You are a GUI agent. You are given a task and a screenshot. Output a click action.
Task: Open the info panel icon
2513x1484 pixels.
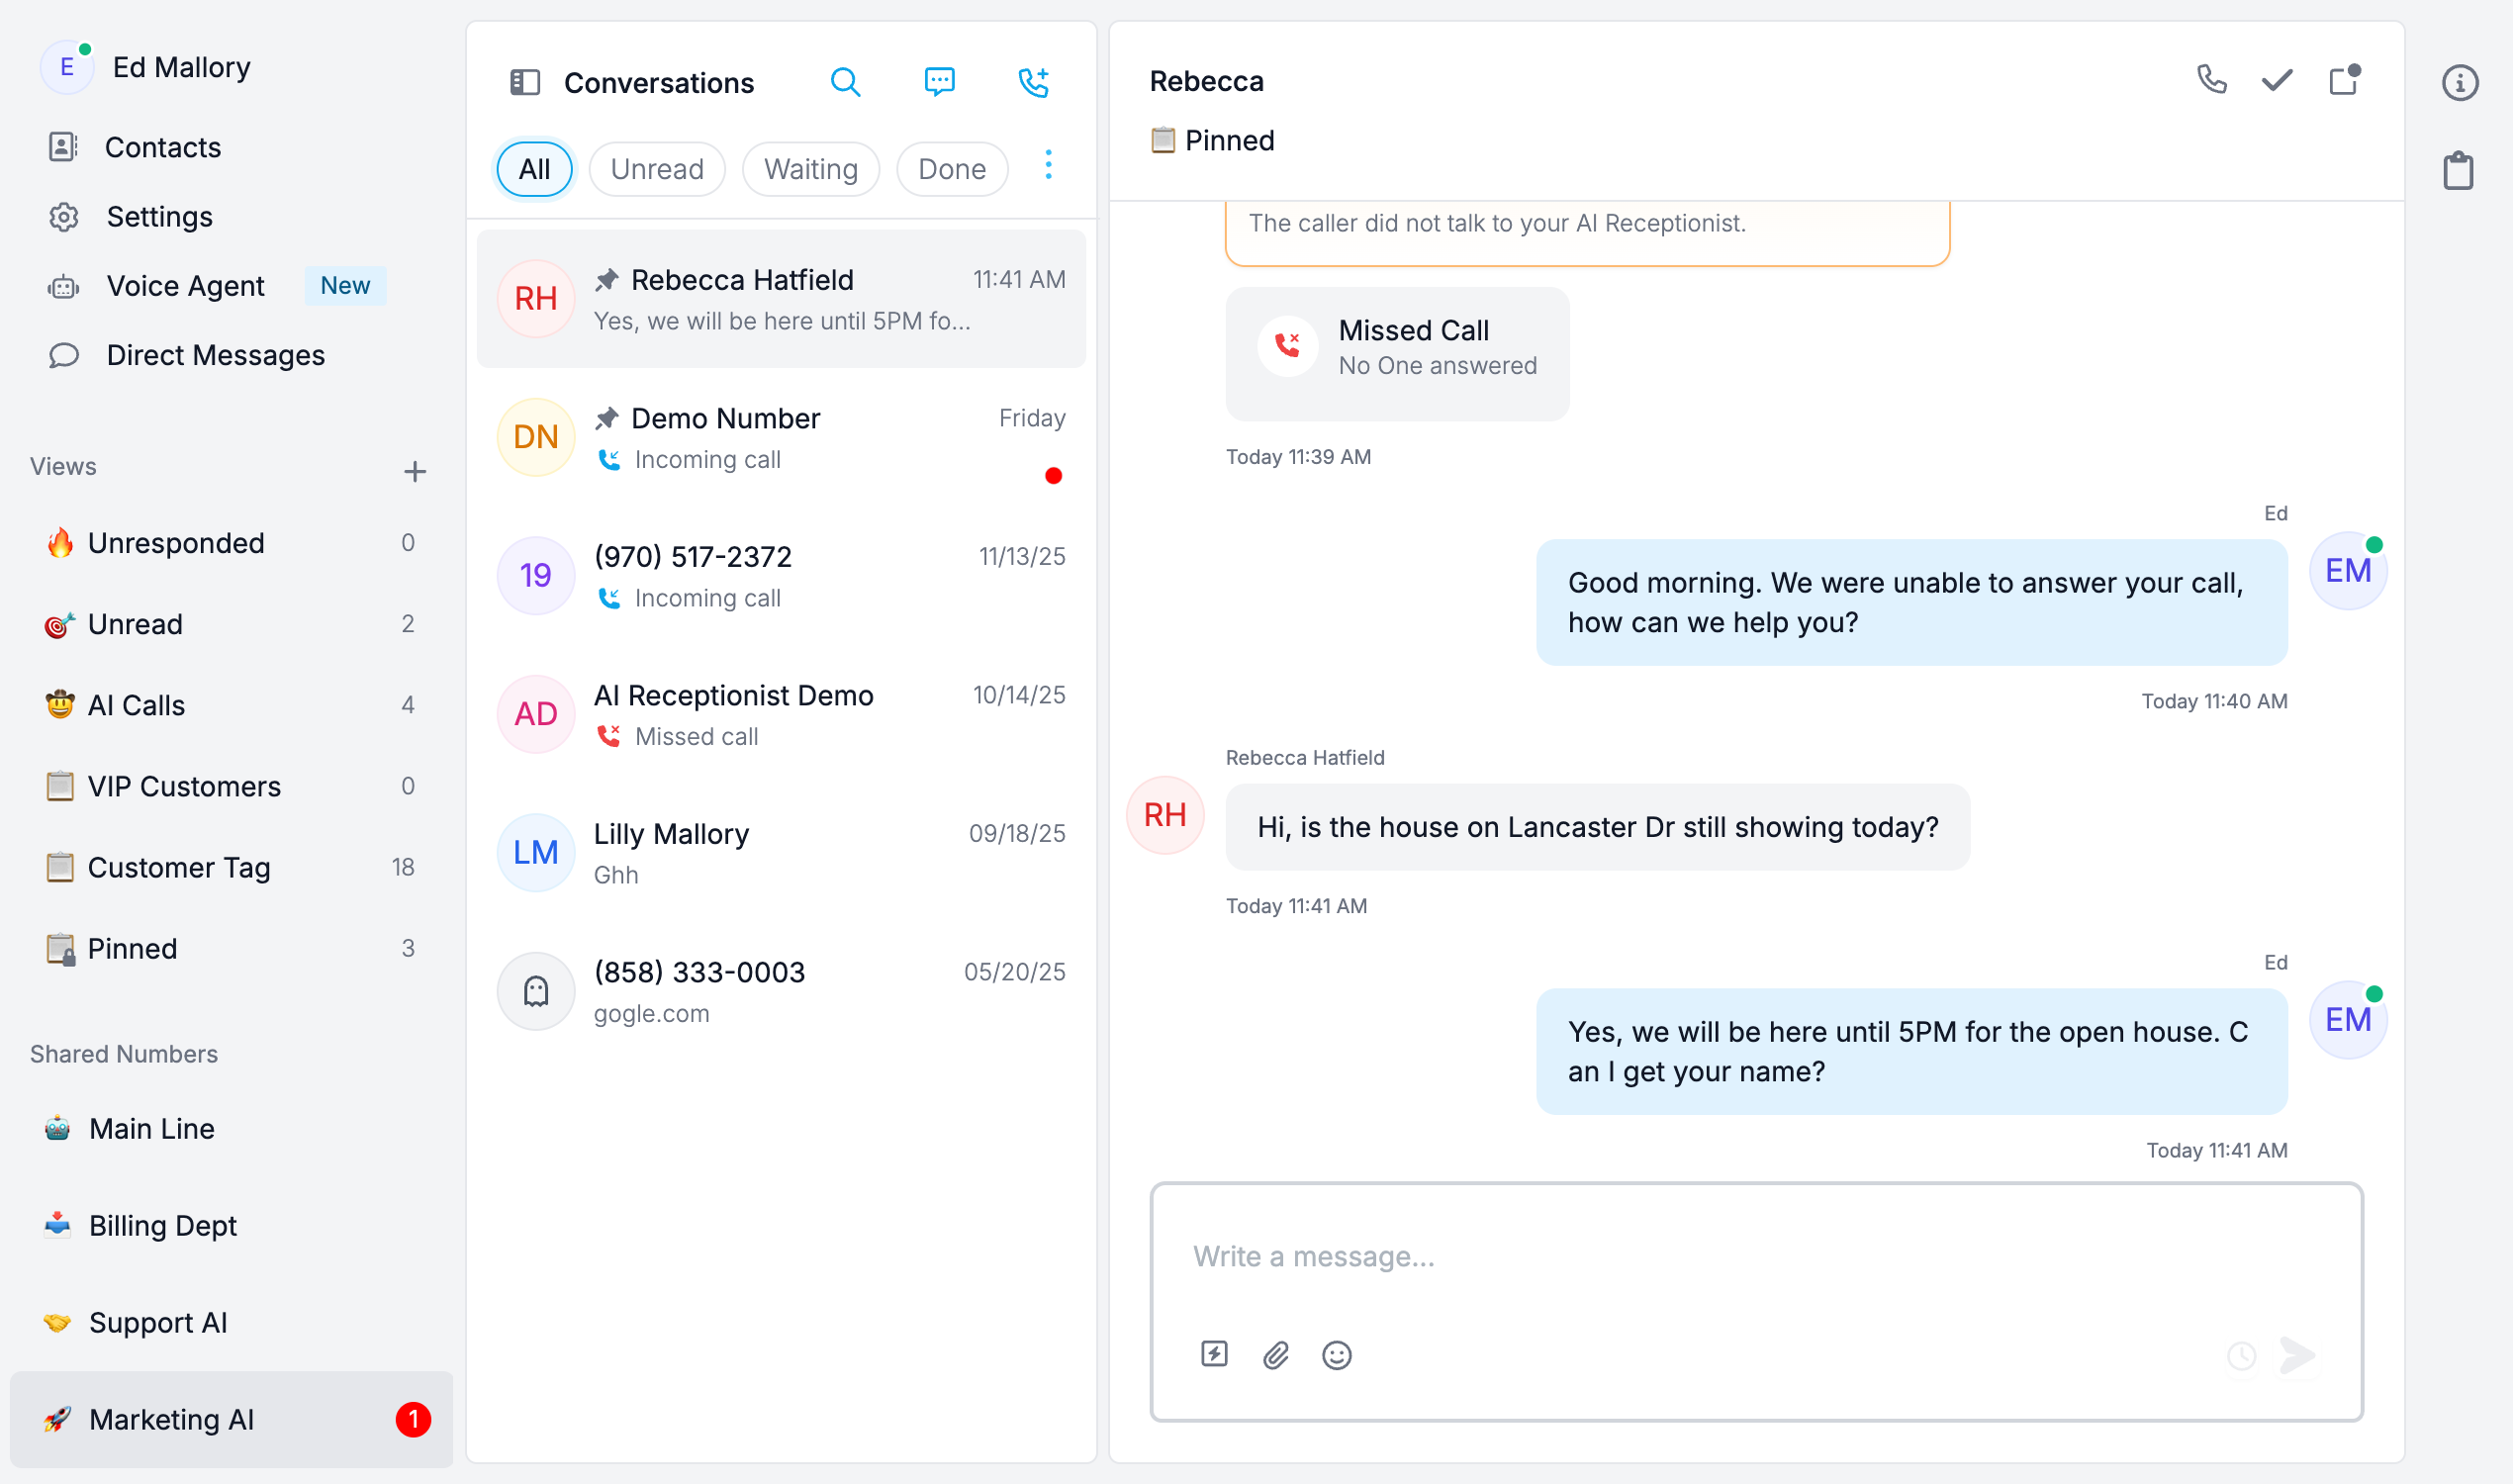(x=2461, y=82)
